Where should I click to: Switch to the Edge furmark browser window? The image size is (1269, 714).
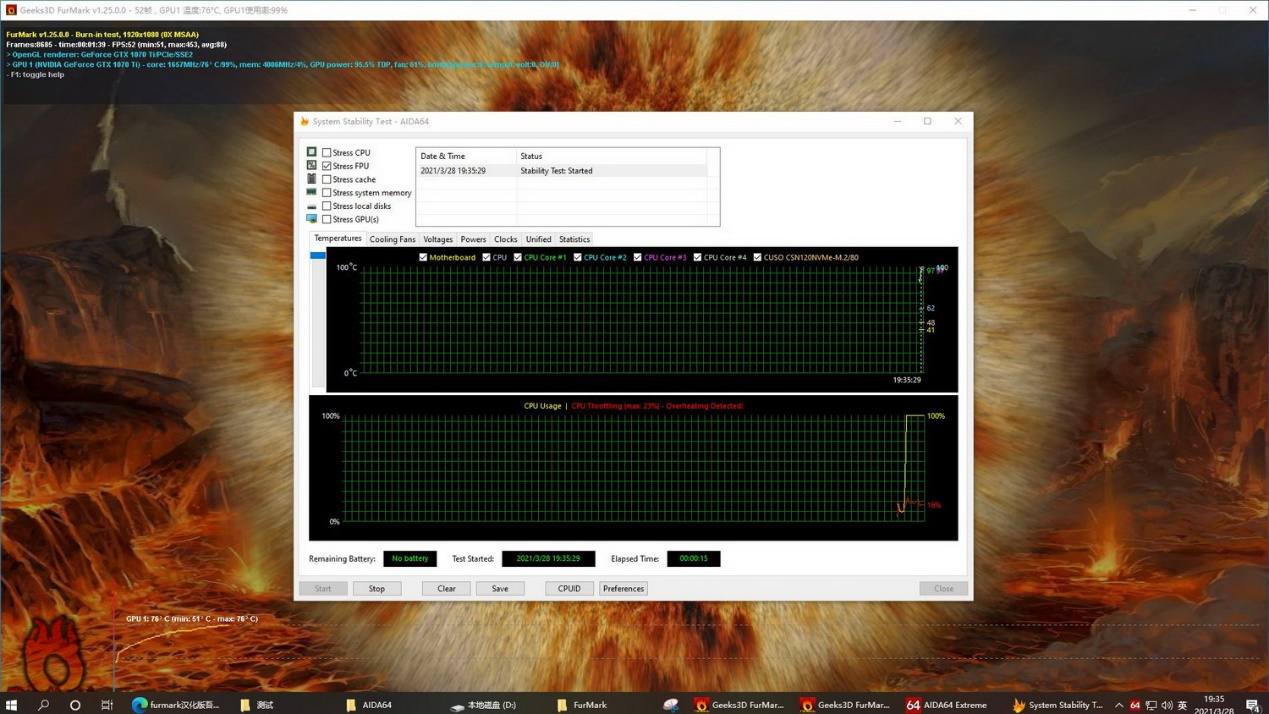click(176, 705)
